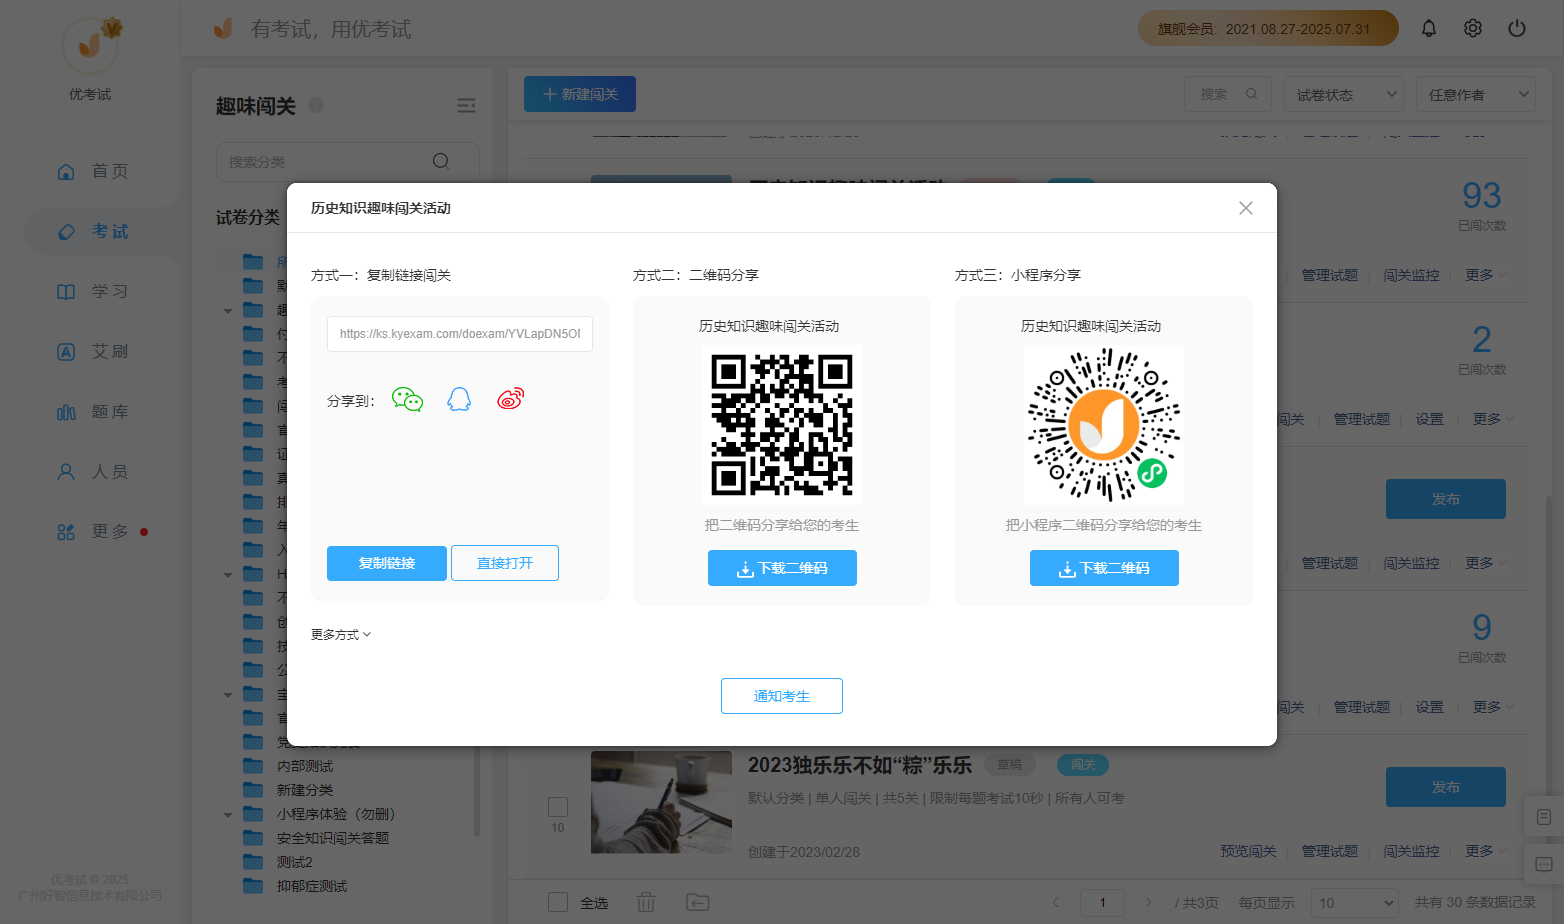Click the power logout icon
1564x924 pixels.
[x=1517, y=28]
